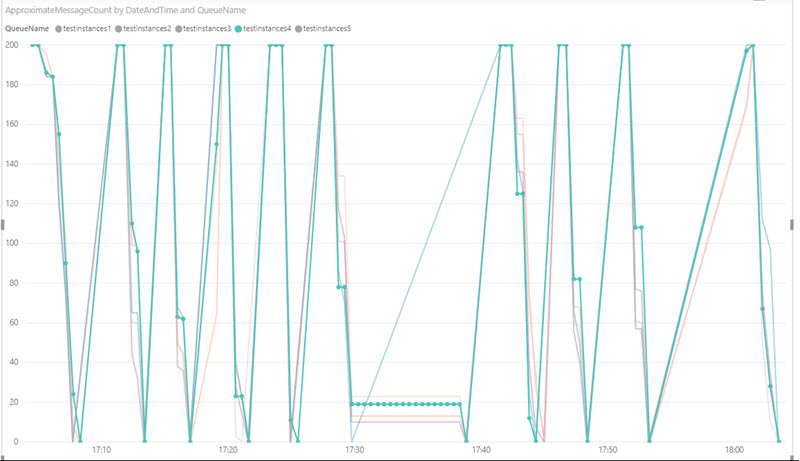
Task: Click the 17:20 x-axis time label
Action: pos(228,451)
